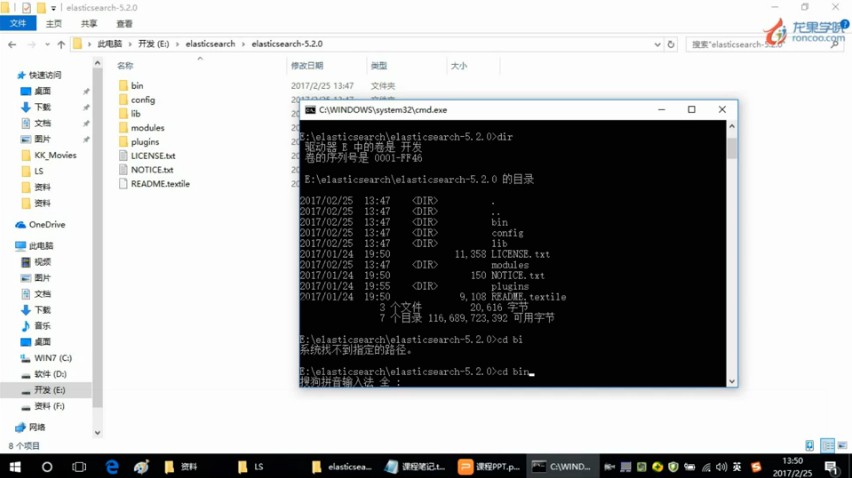
Task: Switch to the 主页 ribbon tab
Action: [53, 23]
